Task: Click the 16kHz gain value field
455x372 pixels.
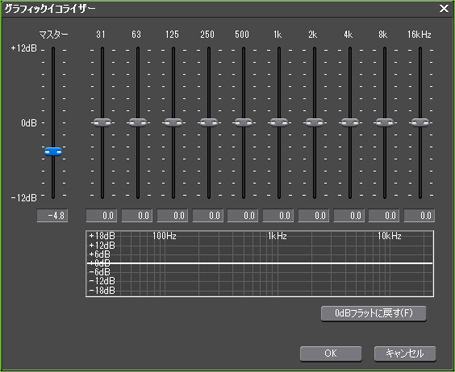Action: tap(419, 216)
